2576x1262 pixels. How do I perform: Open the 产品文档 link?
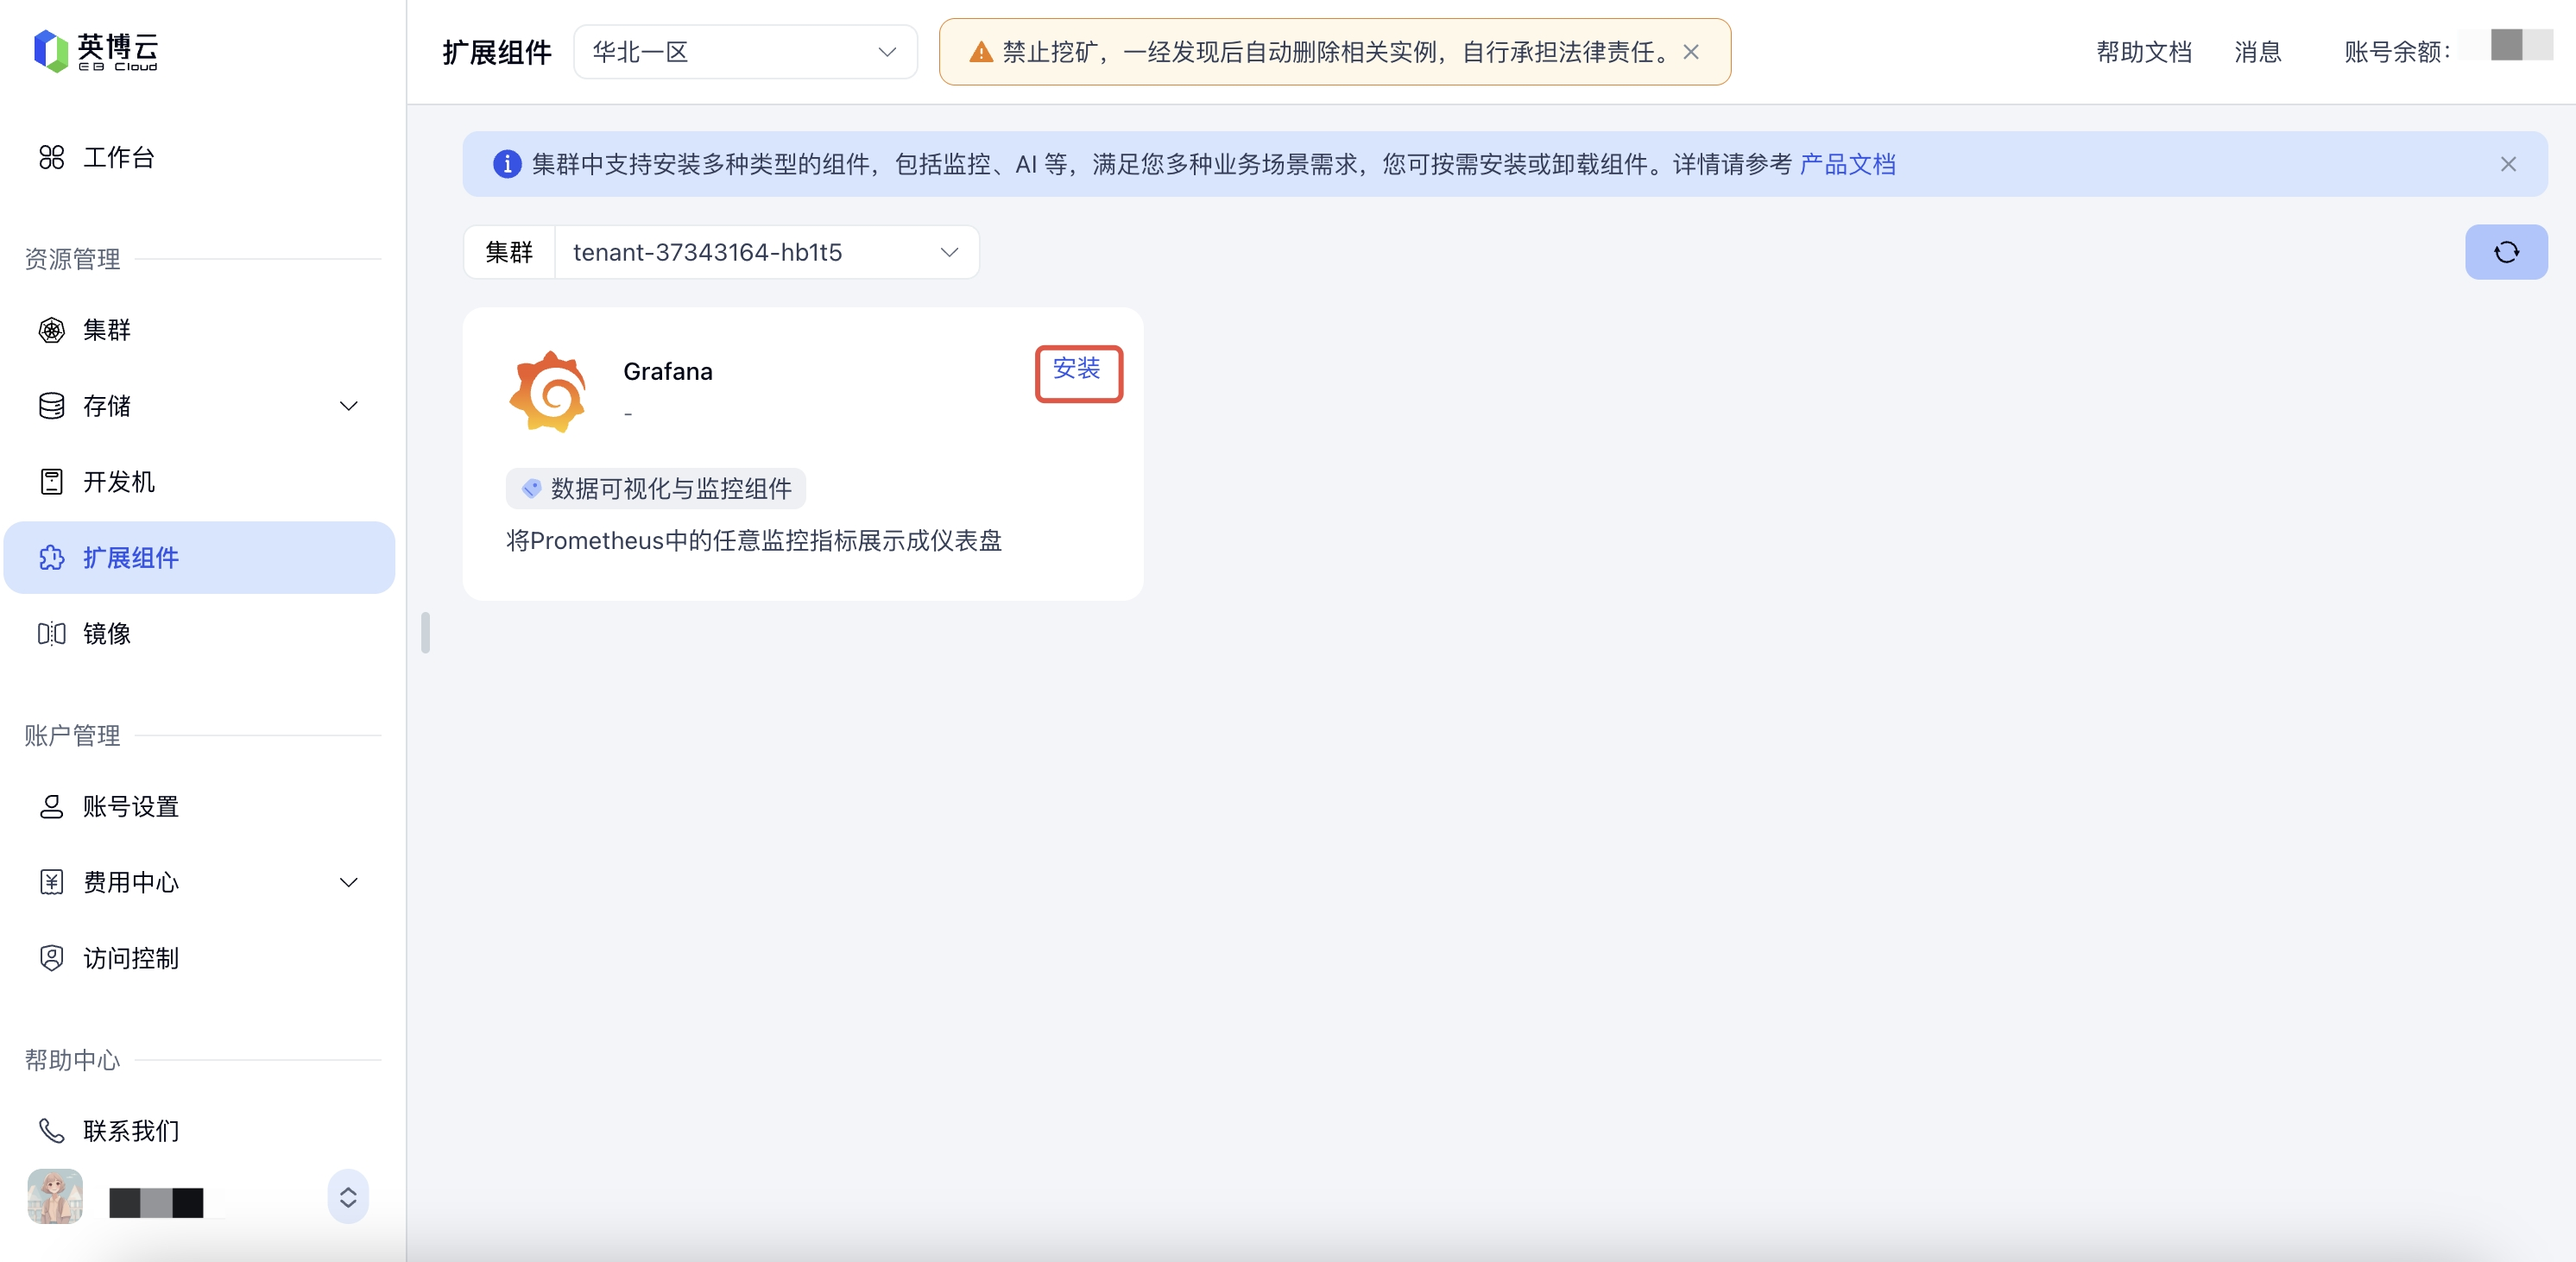point(1847,164)
